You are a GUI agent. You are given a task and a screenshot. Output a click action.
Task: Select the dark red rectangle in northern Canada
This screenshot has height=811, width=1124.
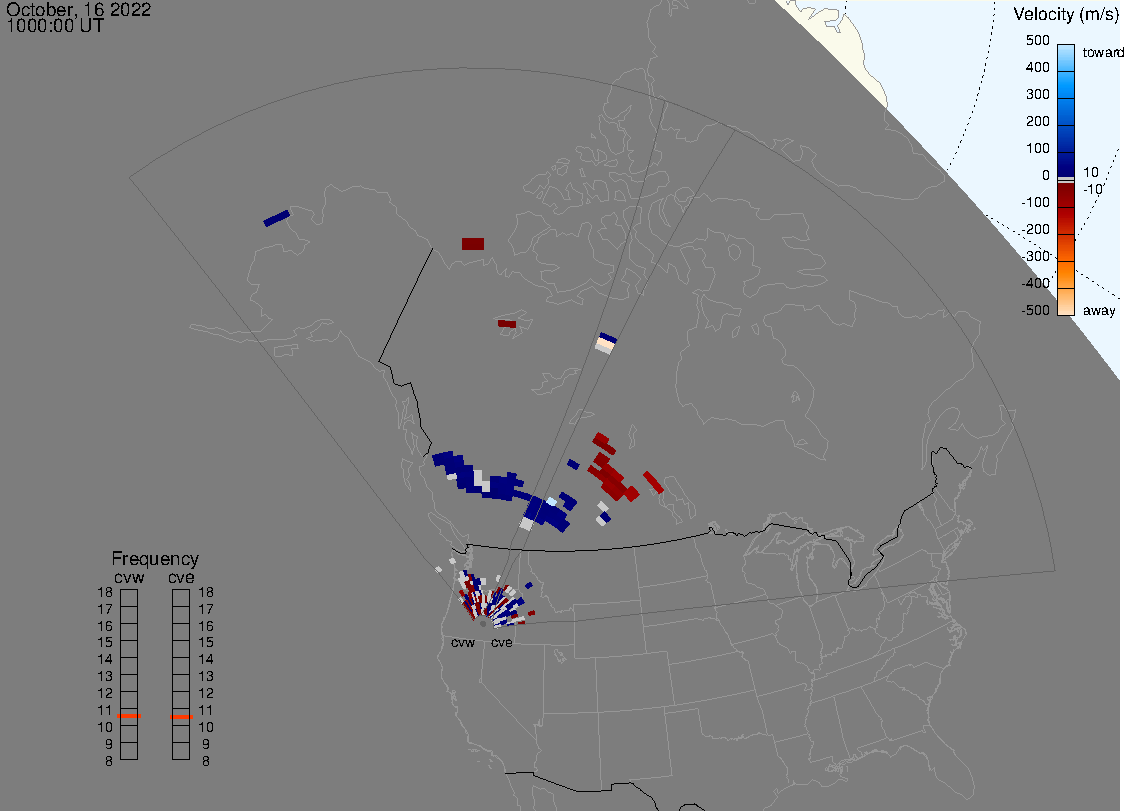[x=473, y=244]
